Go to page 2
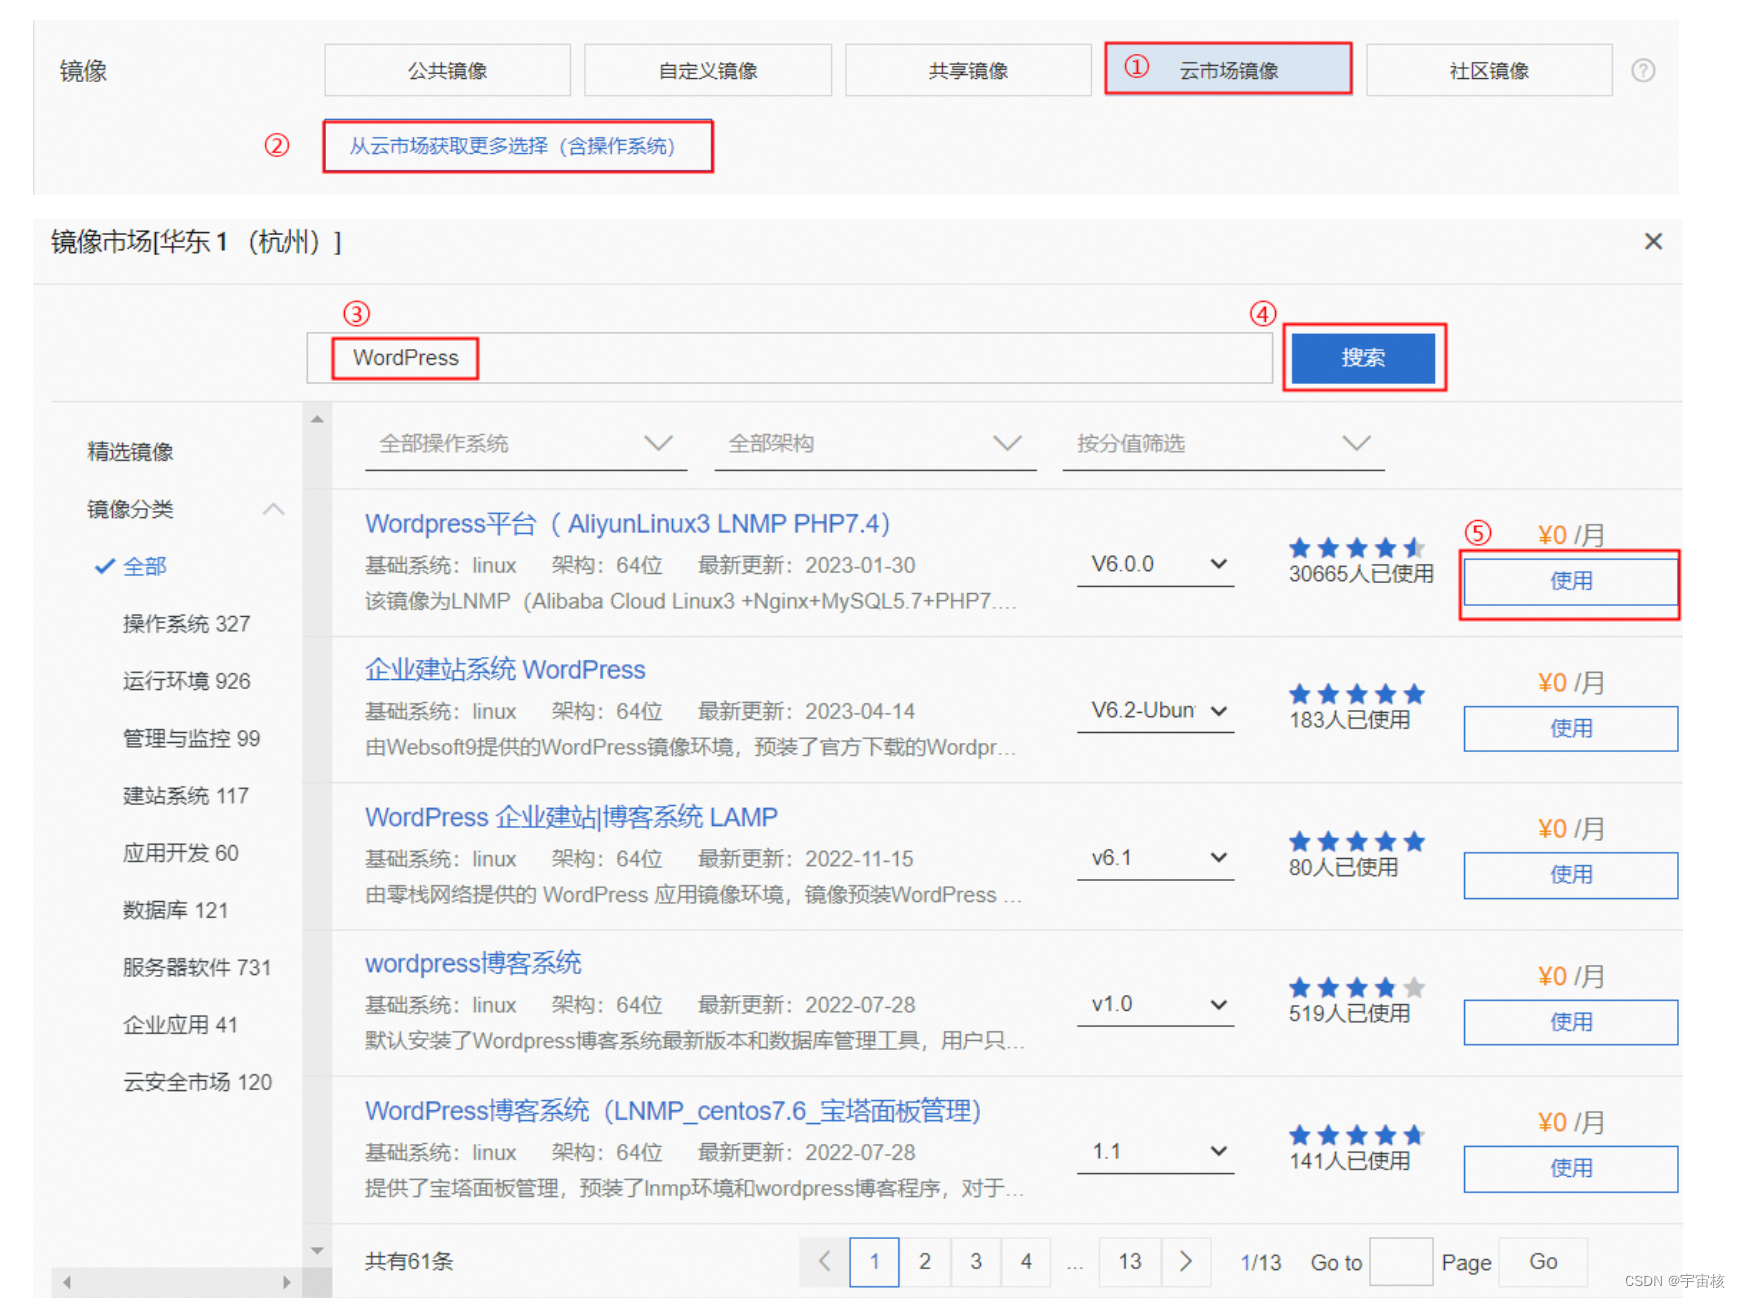 (925, 1262)
